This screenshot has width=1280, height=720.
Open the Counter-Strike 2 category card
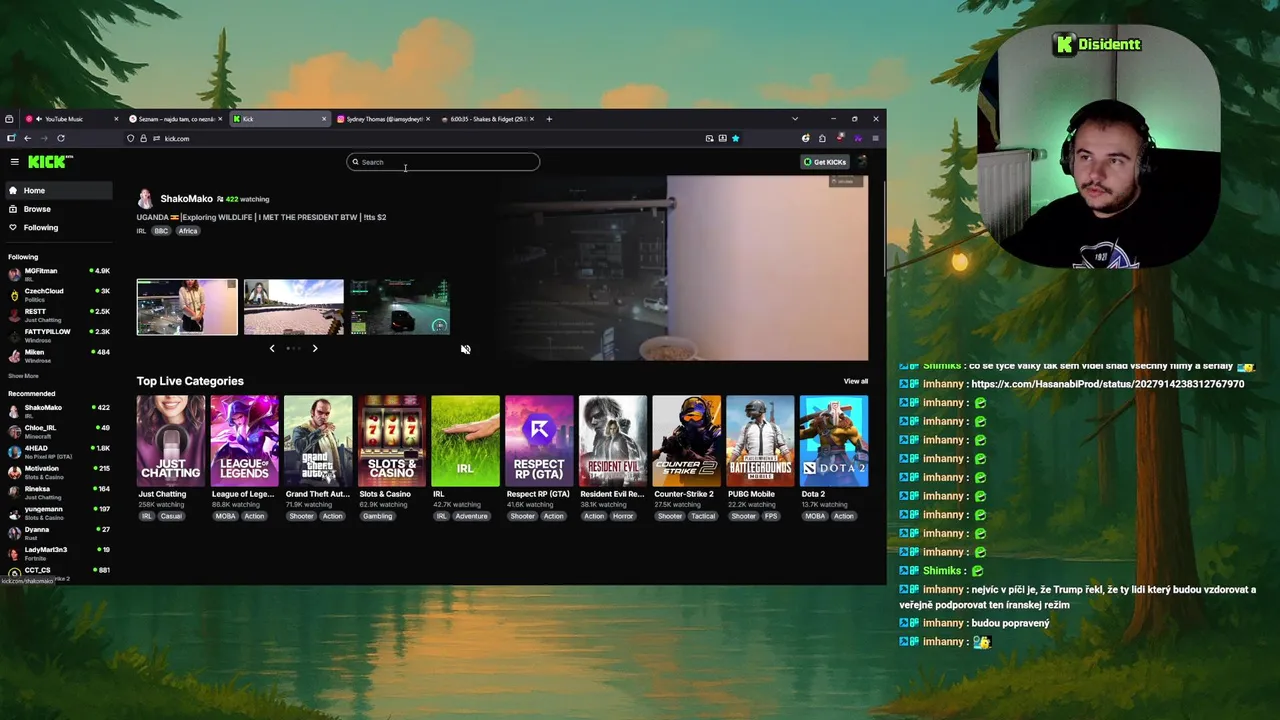click(686, 441)
